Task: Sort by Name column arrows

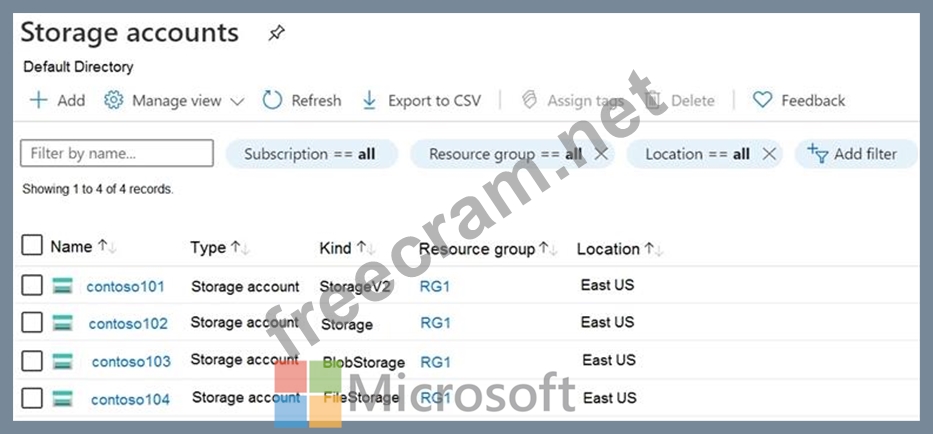Action: point(107,246)
